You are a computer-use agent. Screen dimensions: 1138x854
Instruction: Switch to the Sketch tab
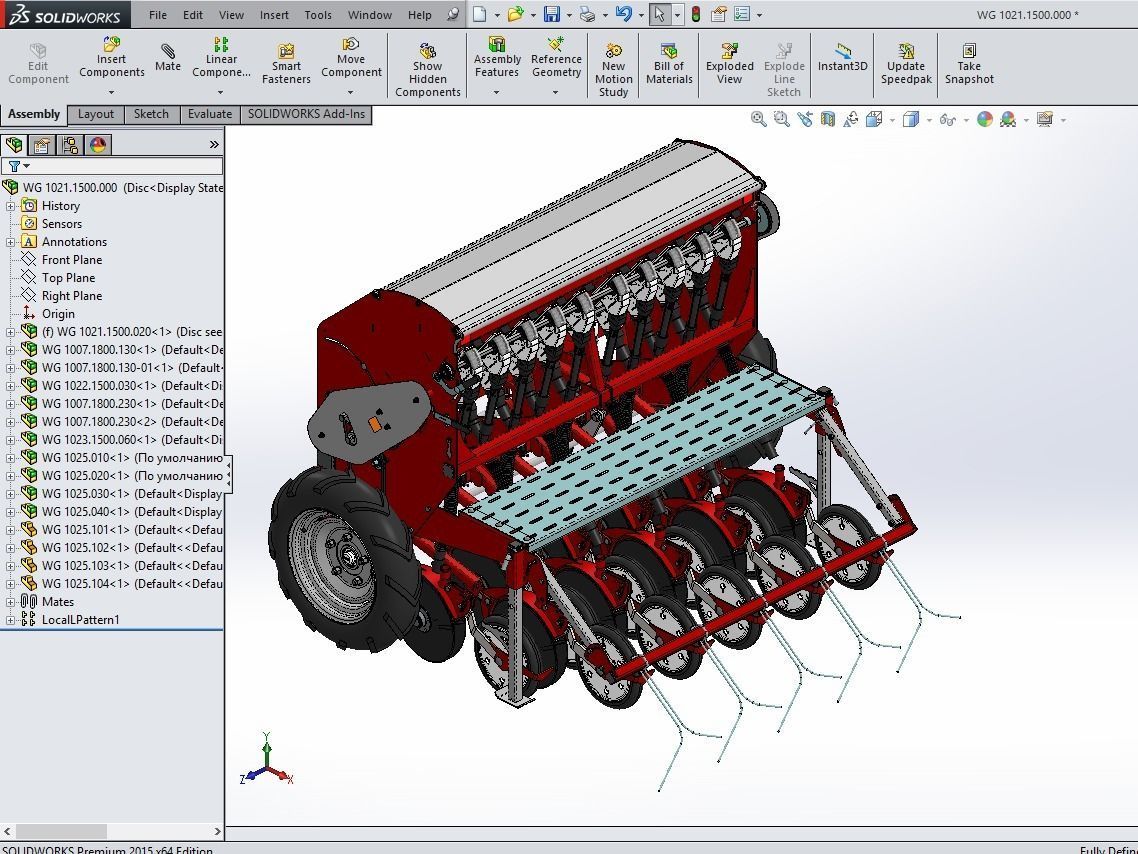tap(151, 114)
